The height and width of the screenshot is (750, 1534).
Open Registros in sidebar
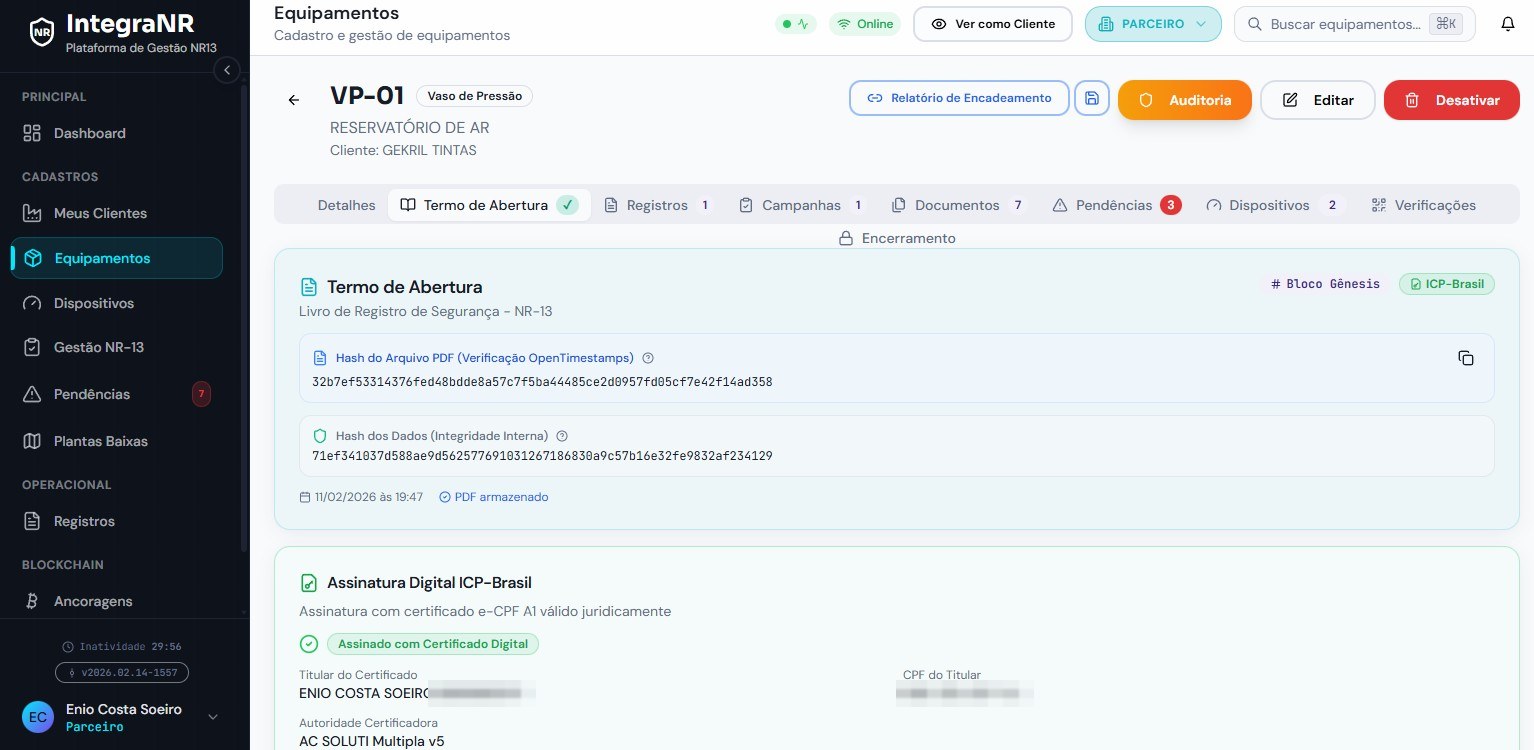[x=117, y=521]
